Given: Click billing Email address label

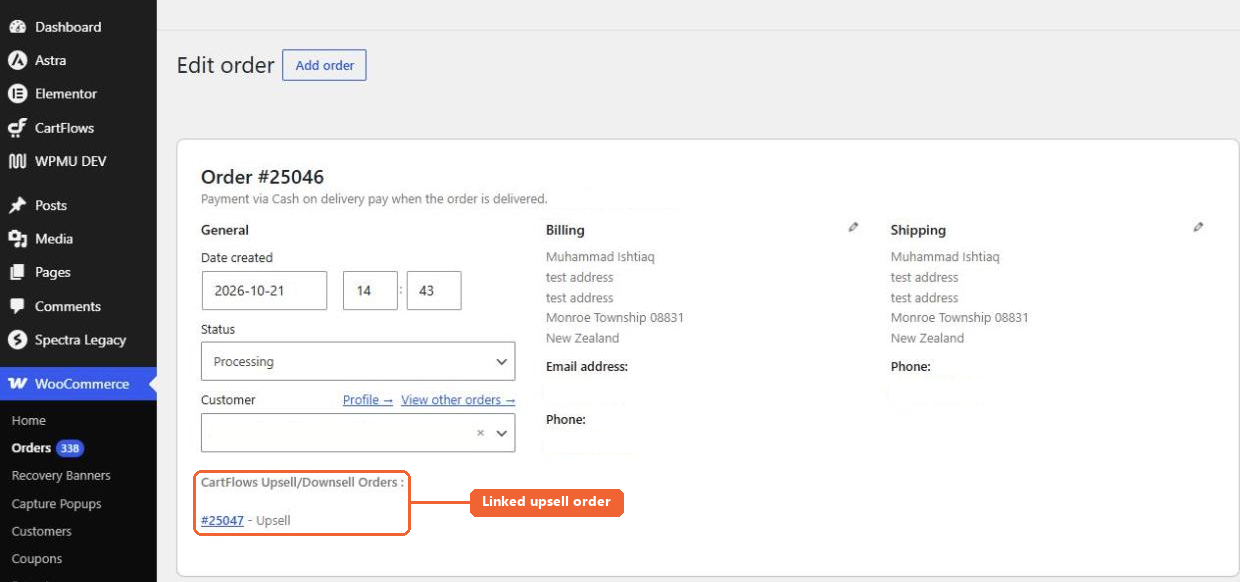Looking at the screenshot, I should pos(587,367).
